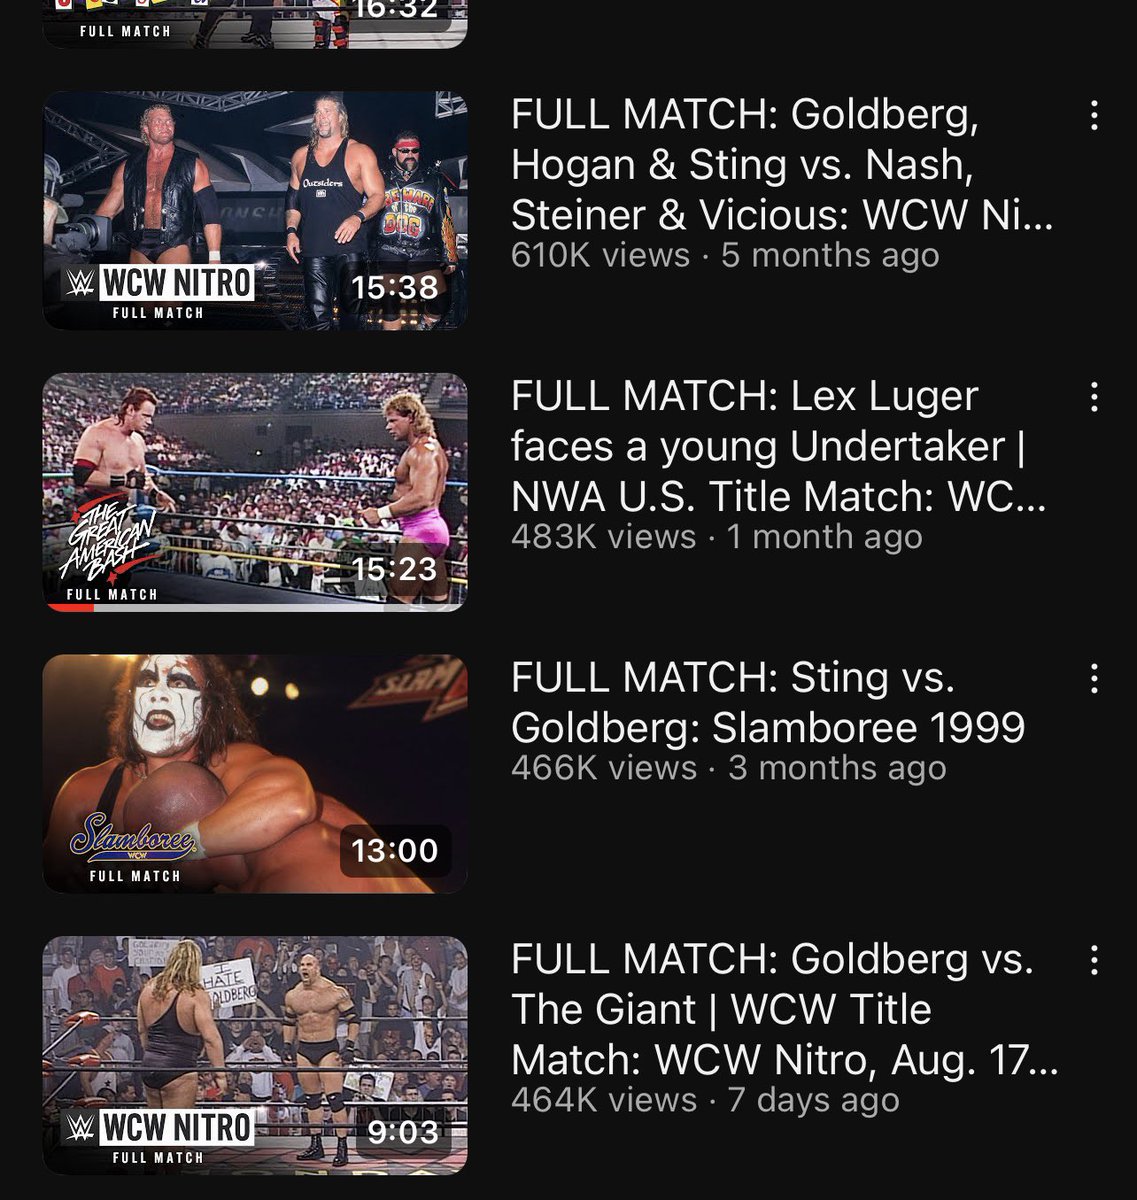Click the red watch progress bar under Luger thumbnail
This screenshot has width=1137, height=1200.
click(68, 607)
